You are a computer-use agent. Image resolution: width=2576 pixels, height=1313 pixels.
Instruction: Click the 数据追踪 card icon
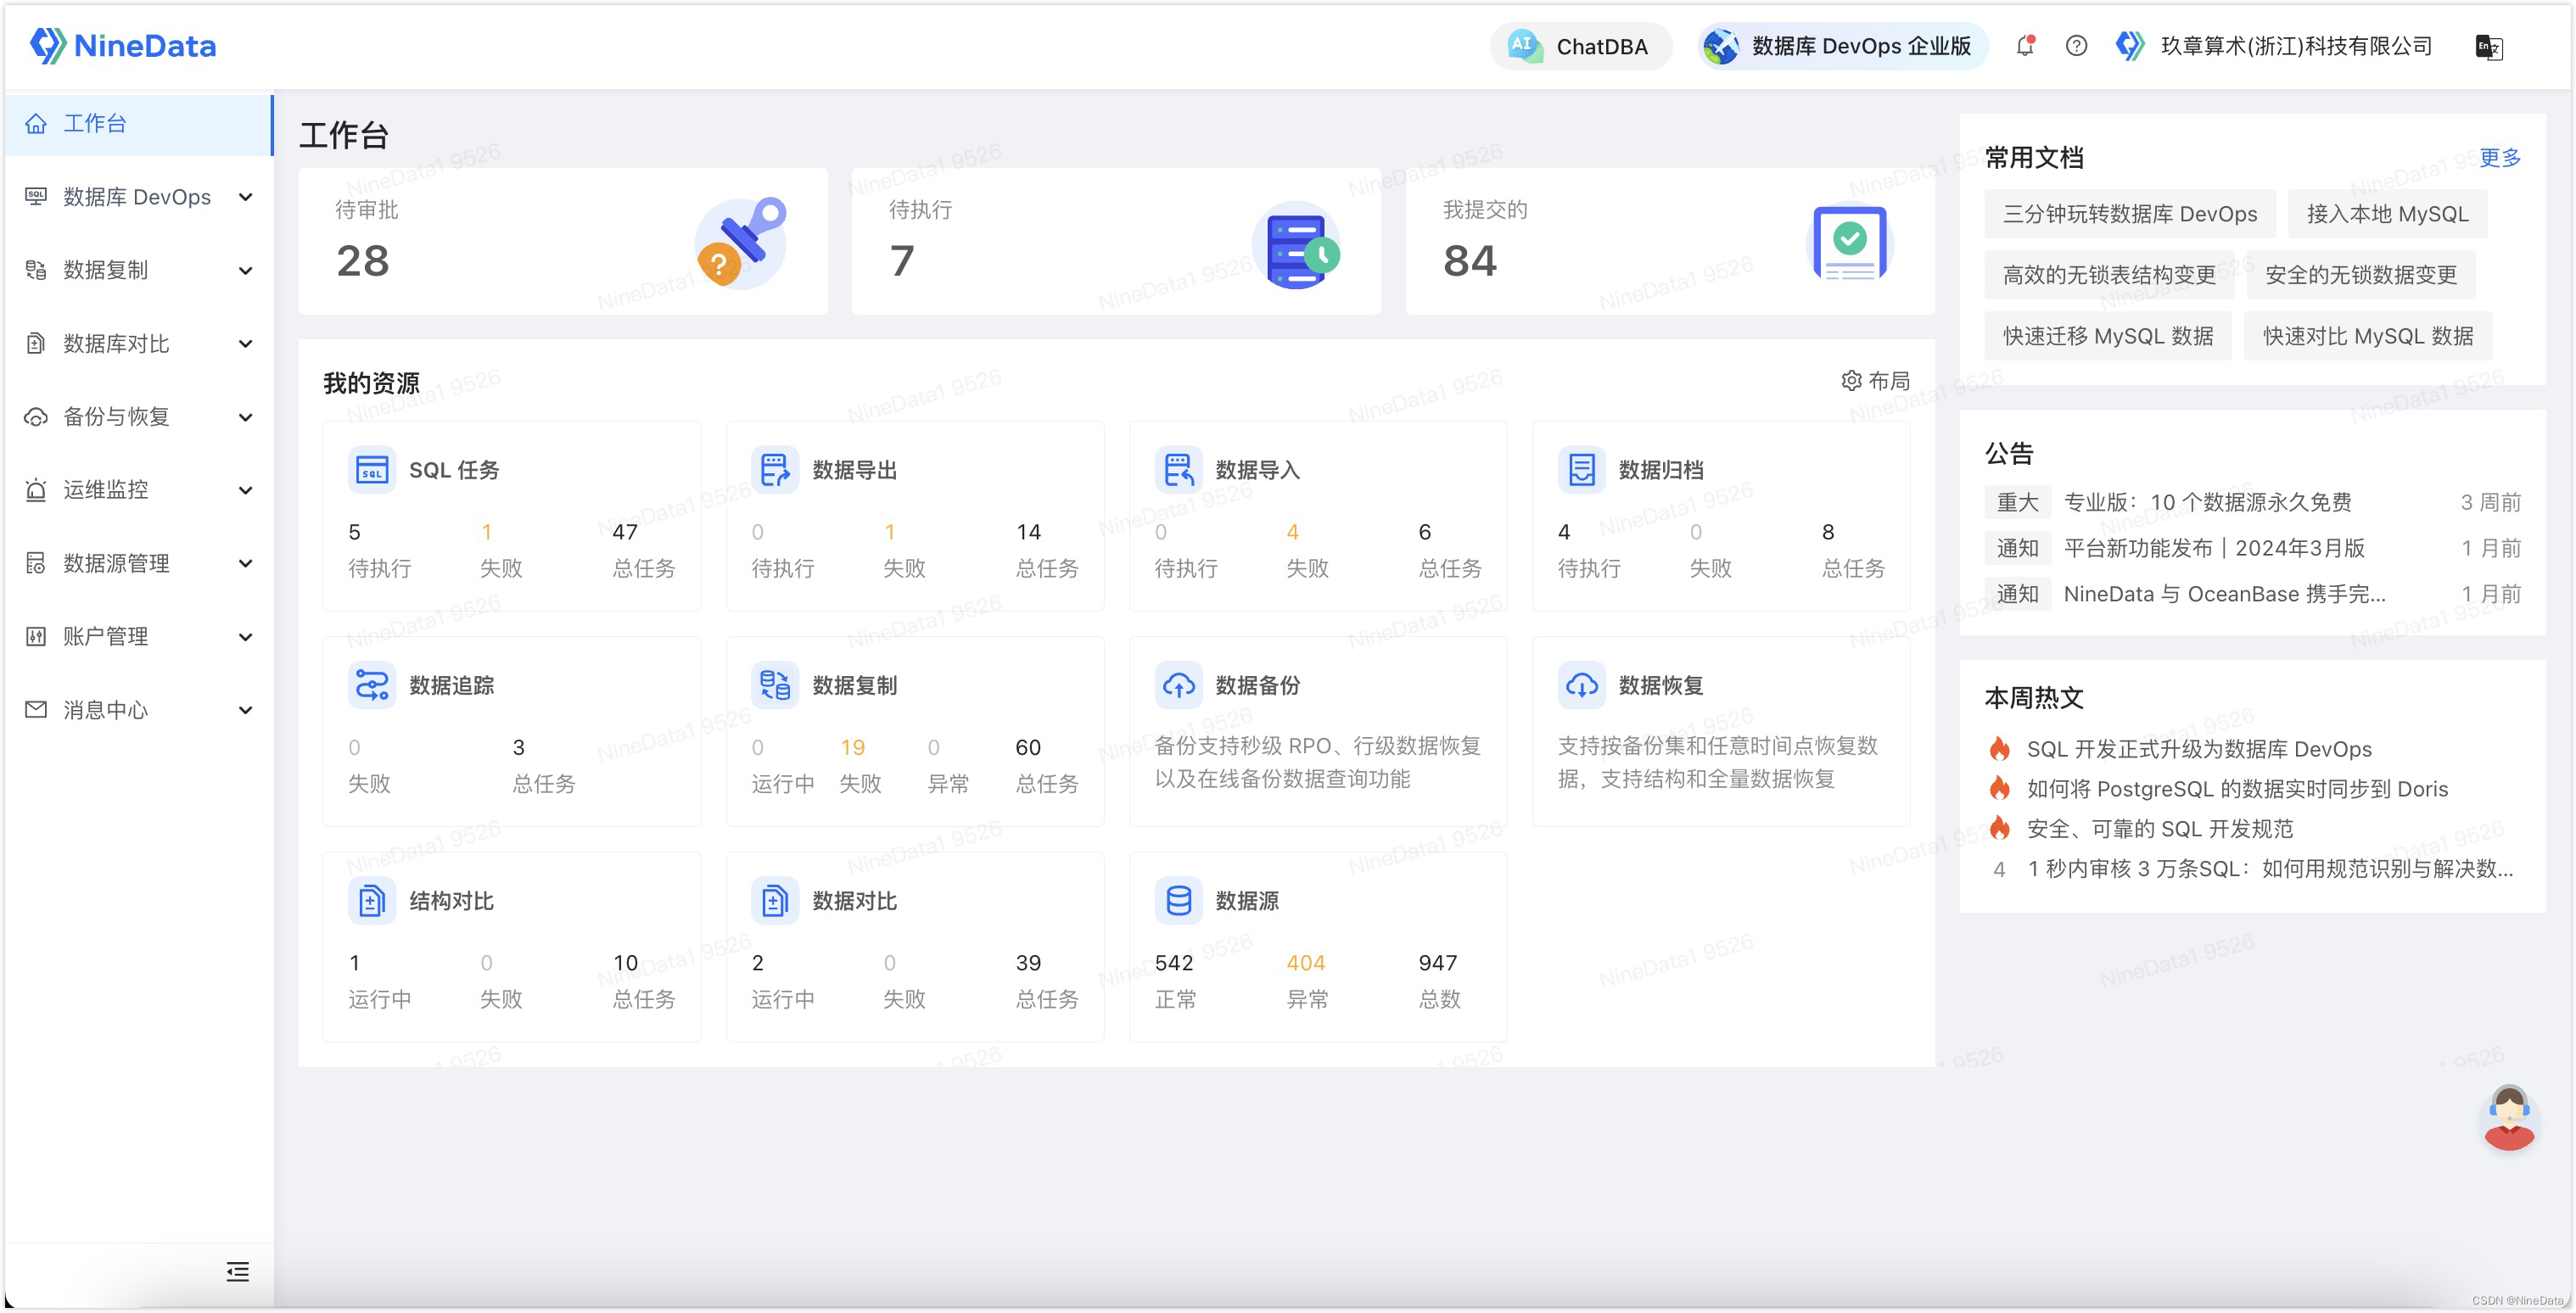point(372,685)
